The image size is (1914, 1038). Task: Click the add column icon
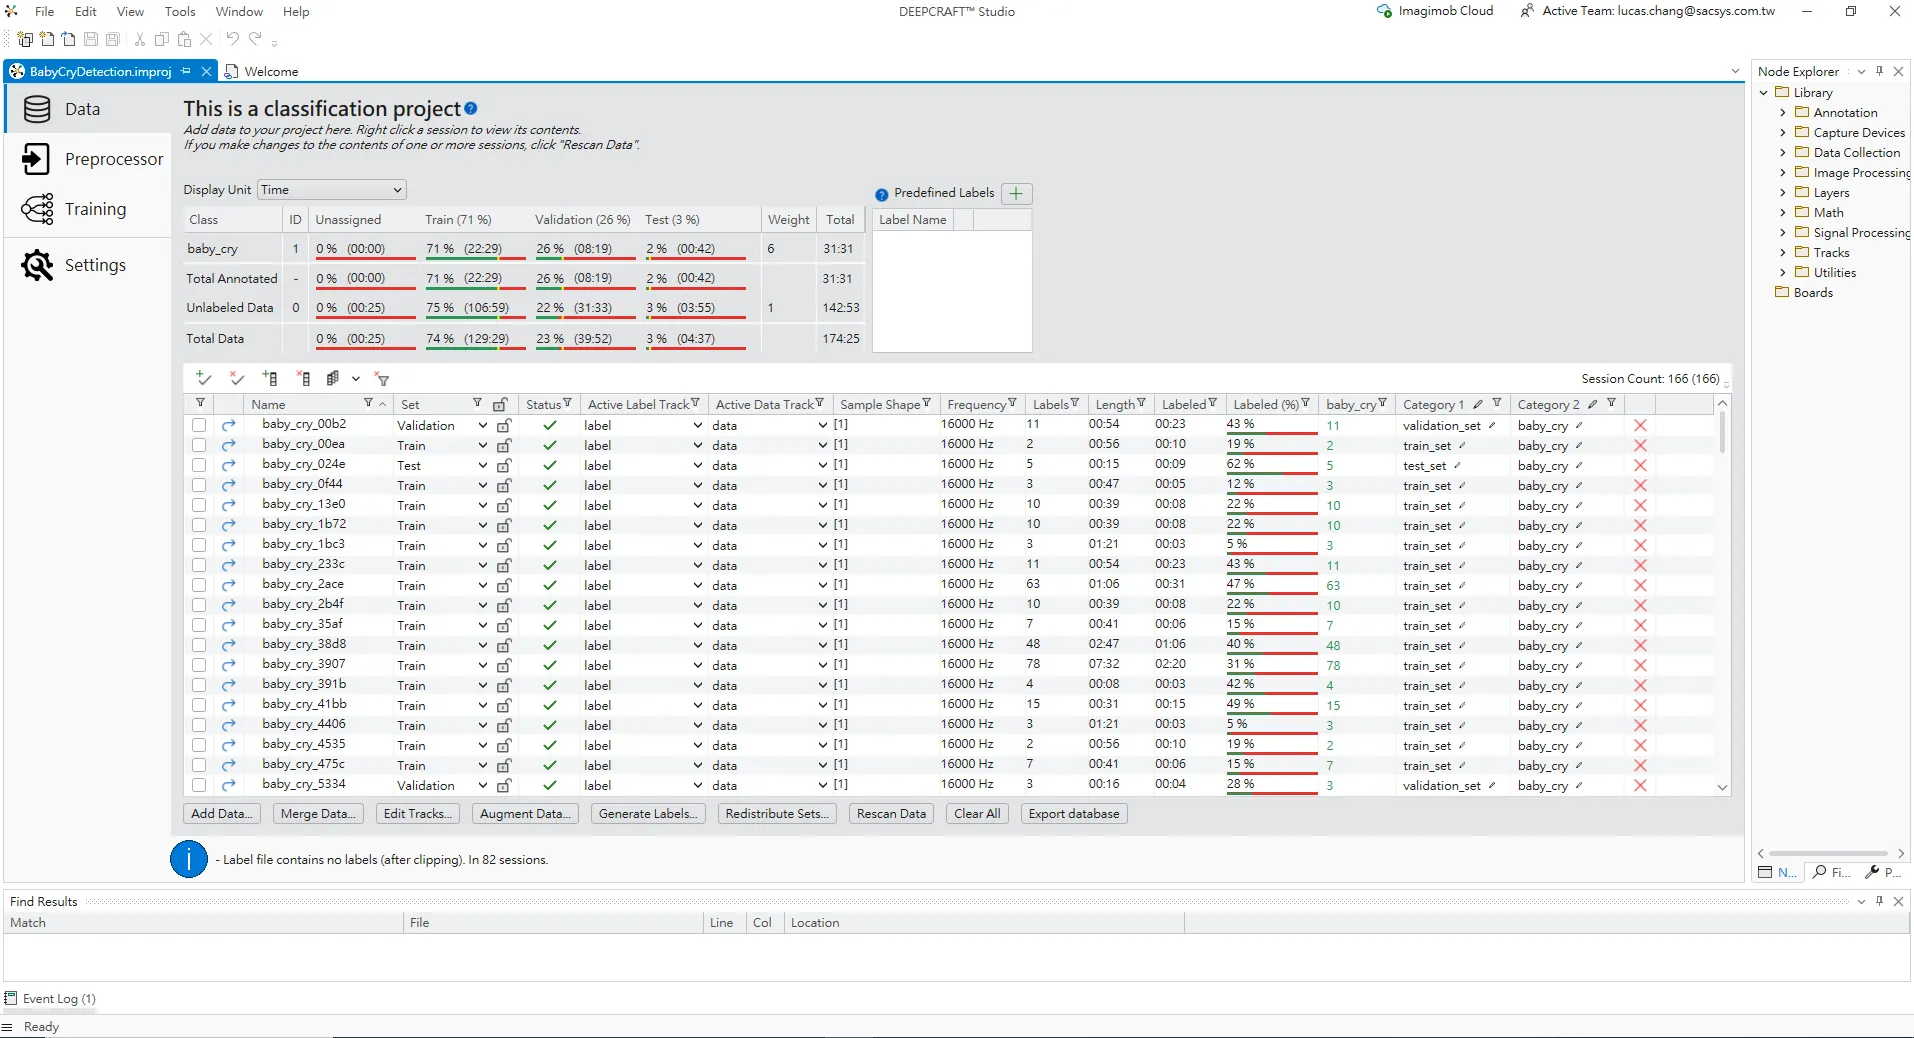click(x=270, y=378)
